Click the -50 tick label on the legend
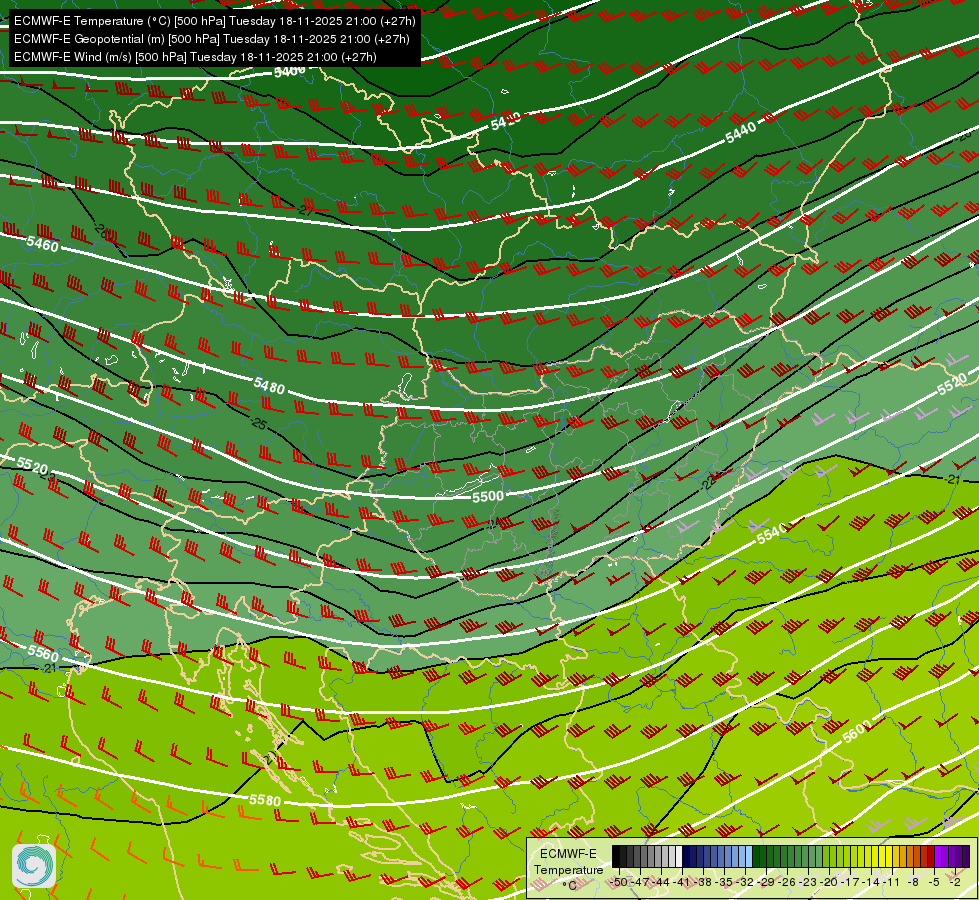 [619, 882]
